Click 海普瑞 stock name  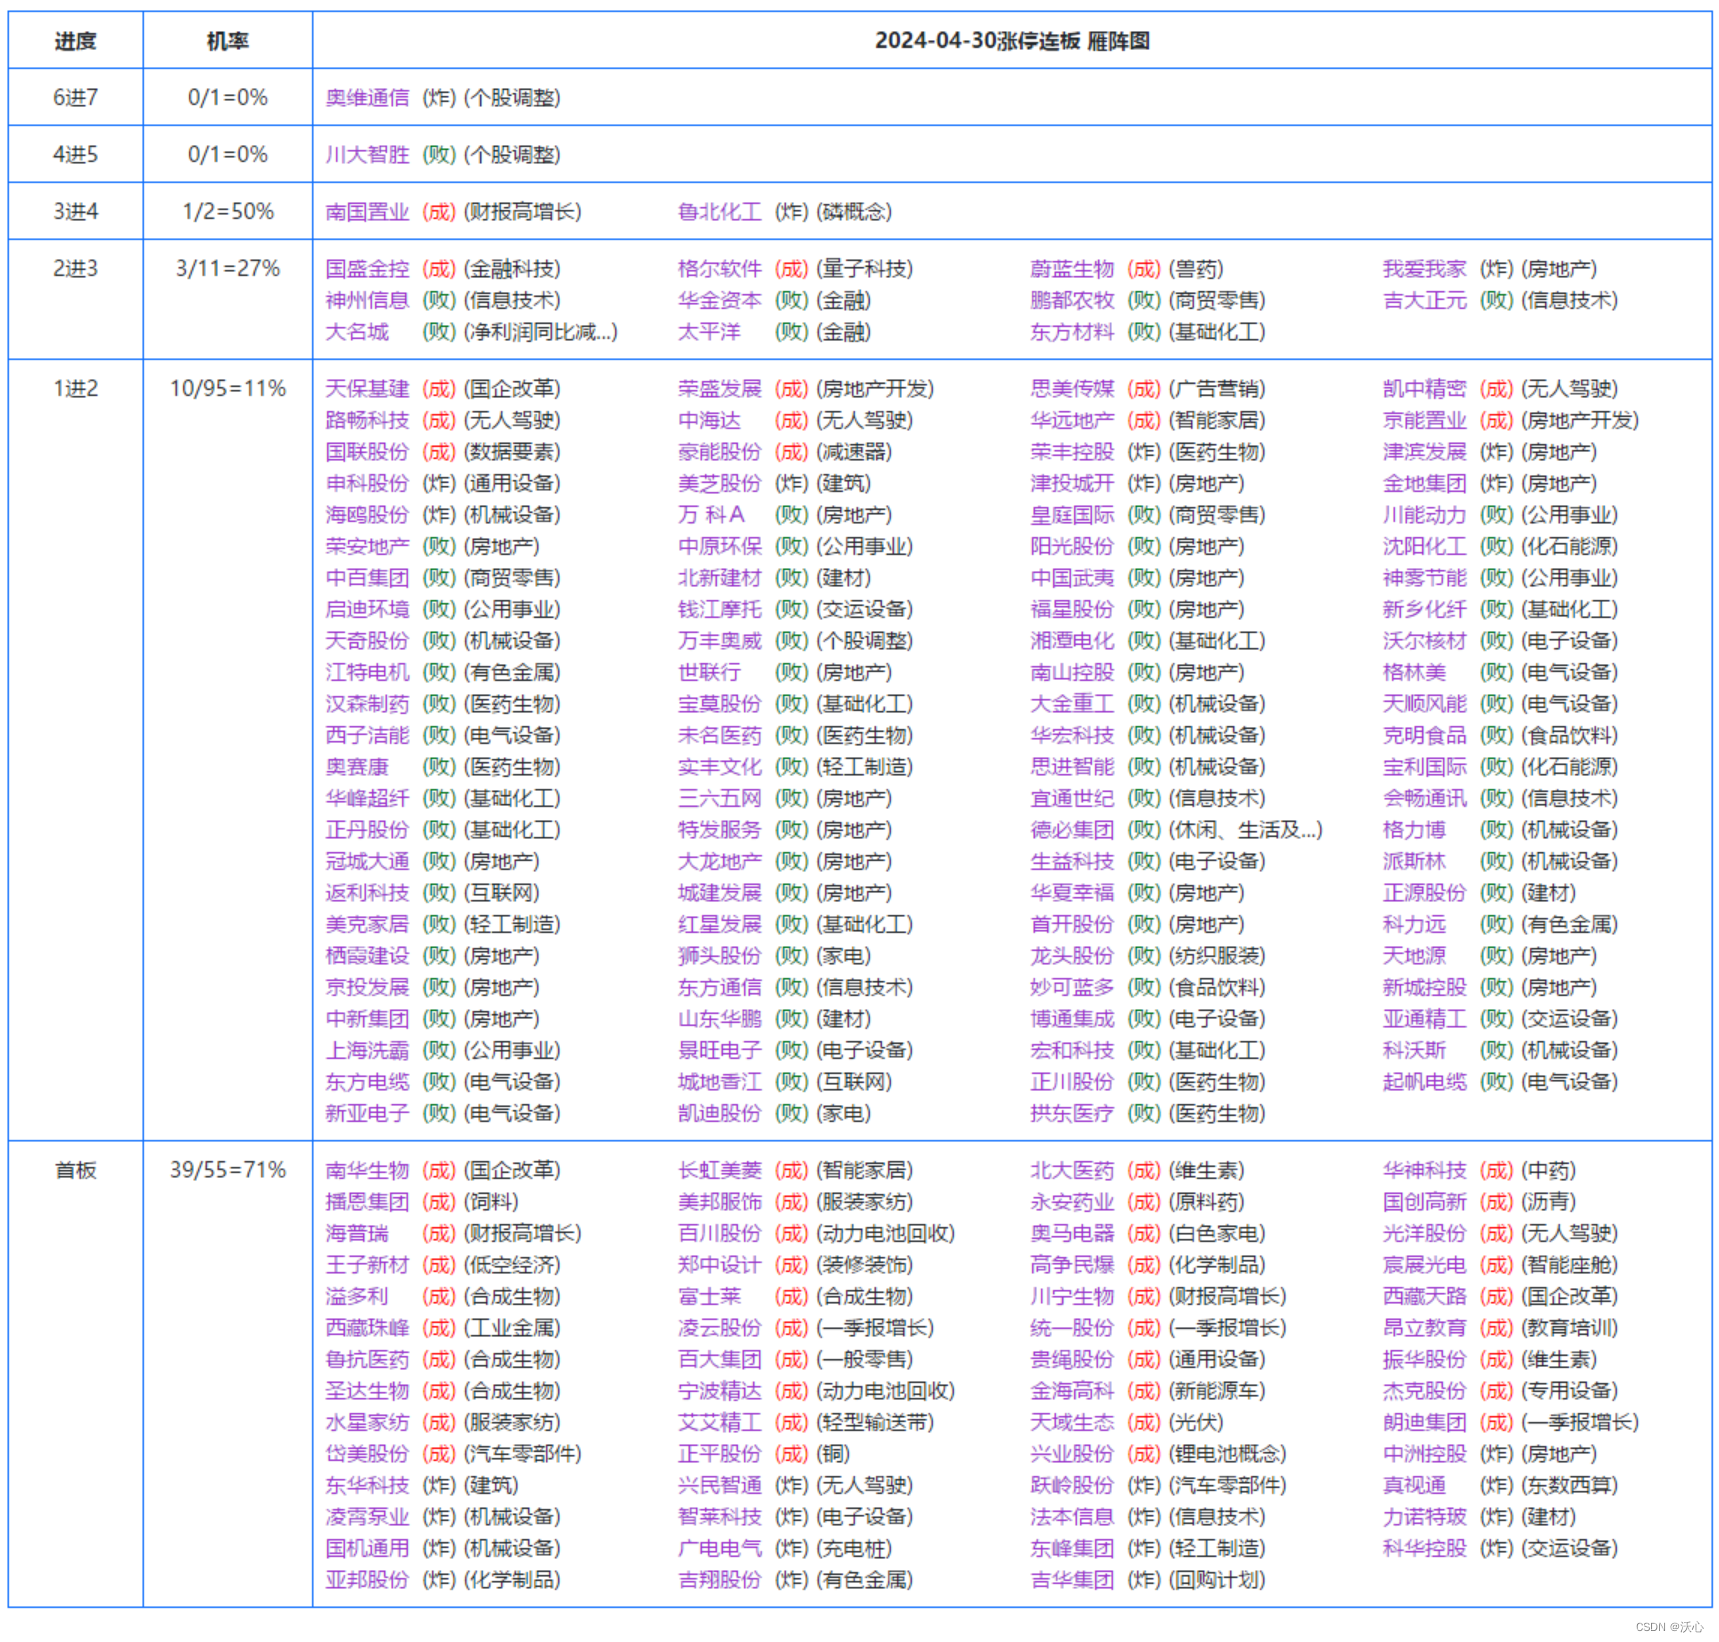click(357, 1233)
